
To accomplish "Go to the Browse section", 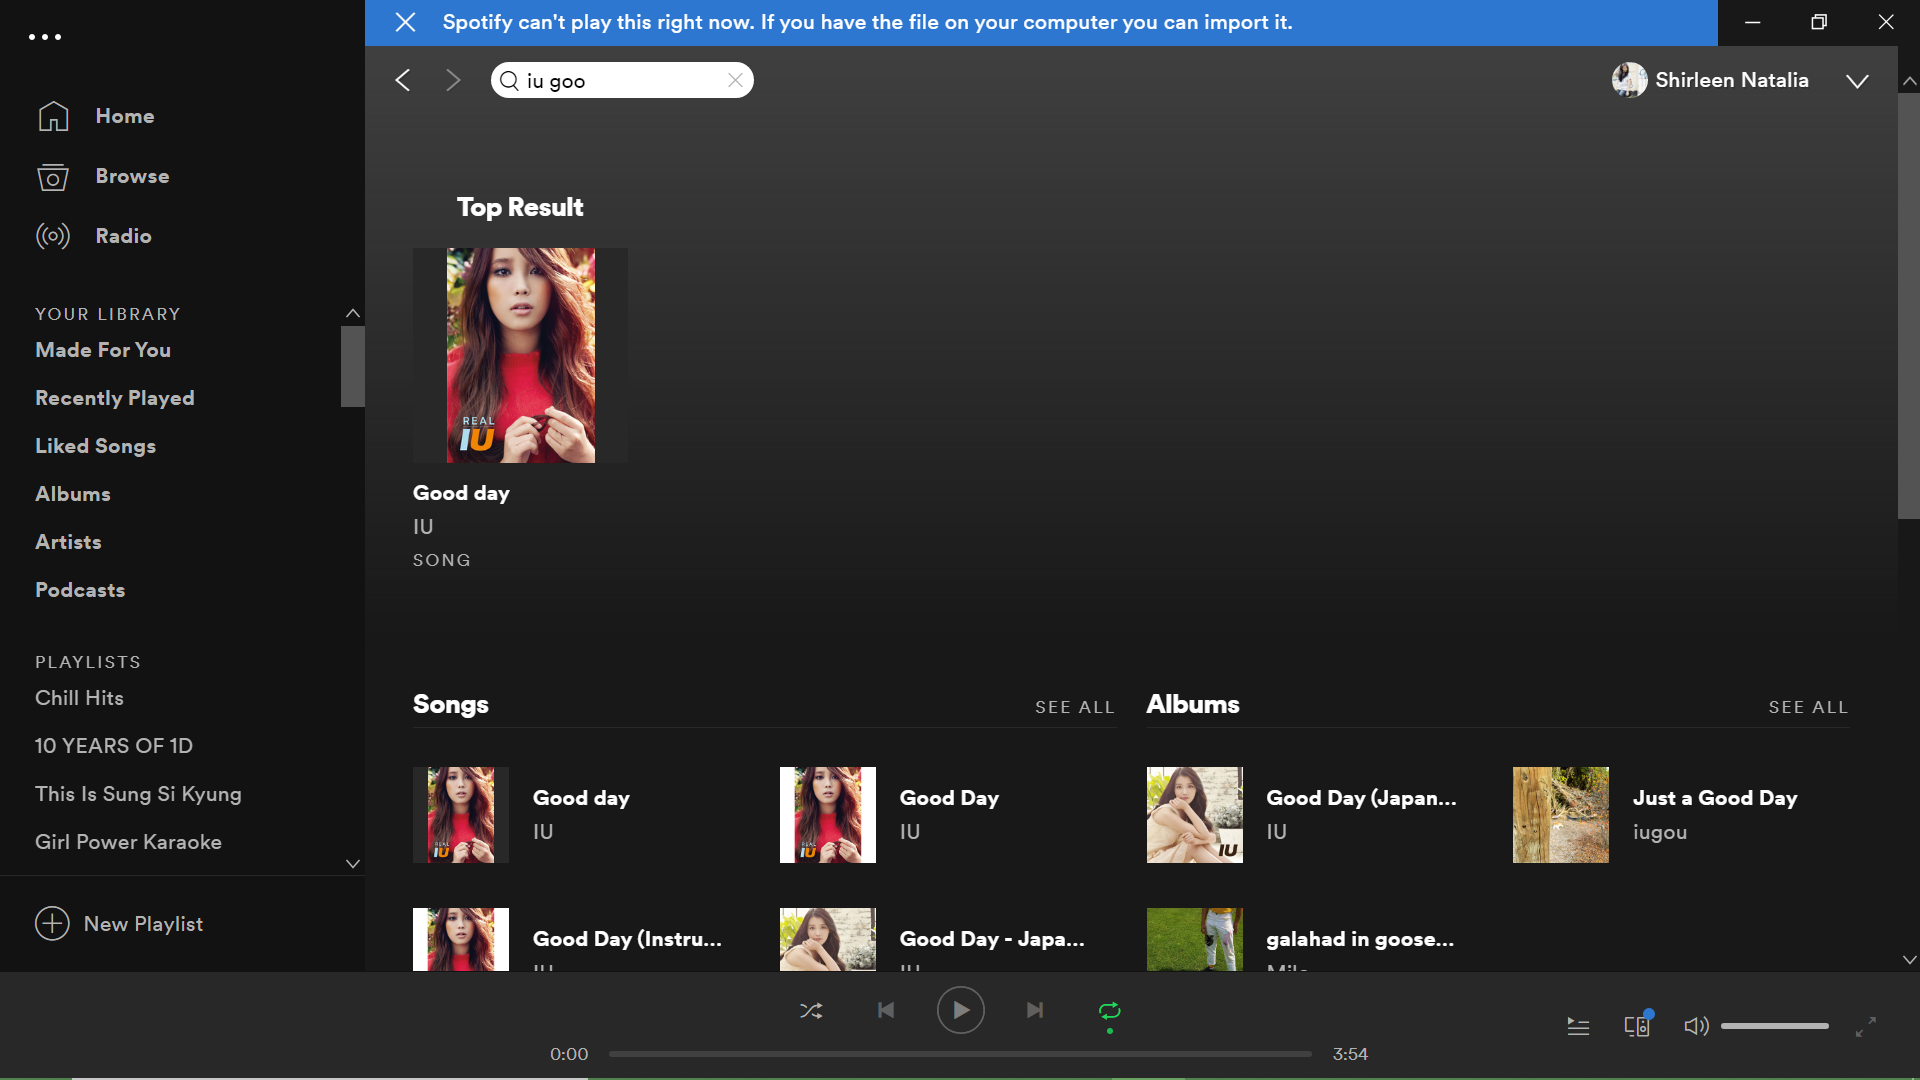I will [x=132, y=176].
